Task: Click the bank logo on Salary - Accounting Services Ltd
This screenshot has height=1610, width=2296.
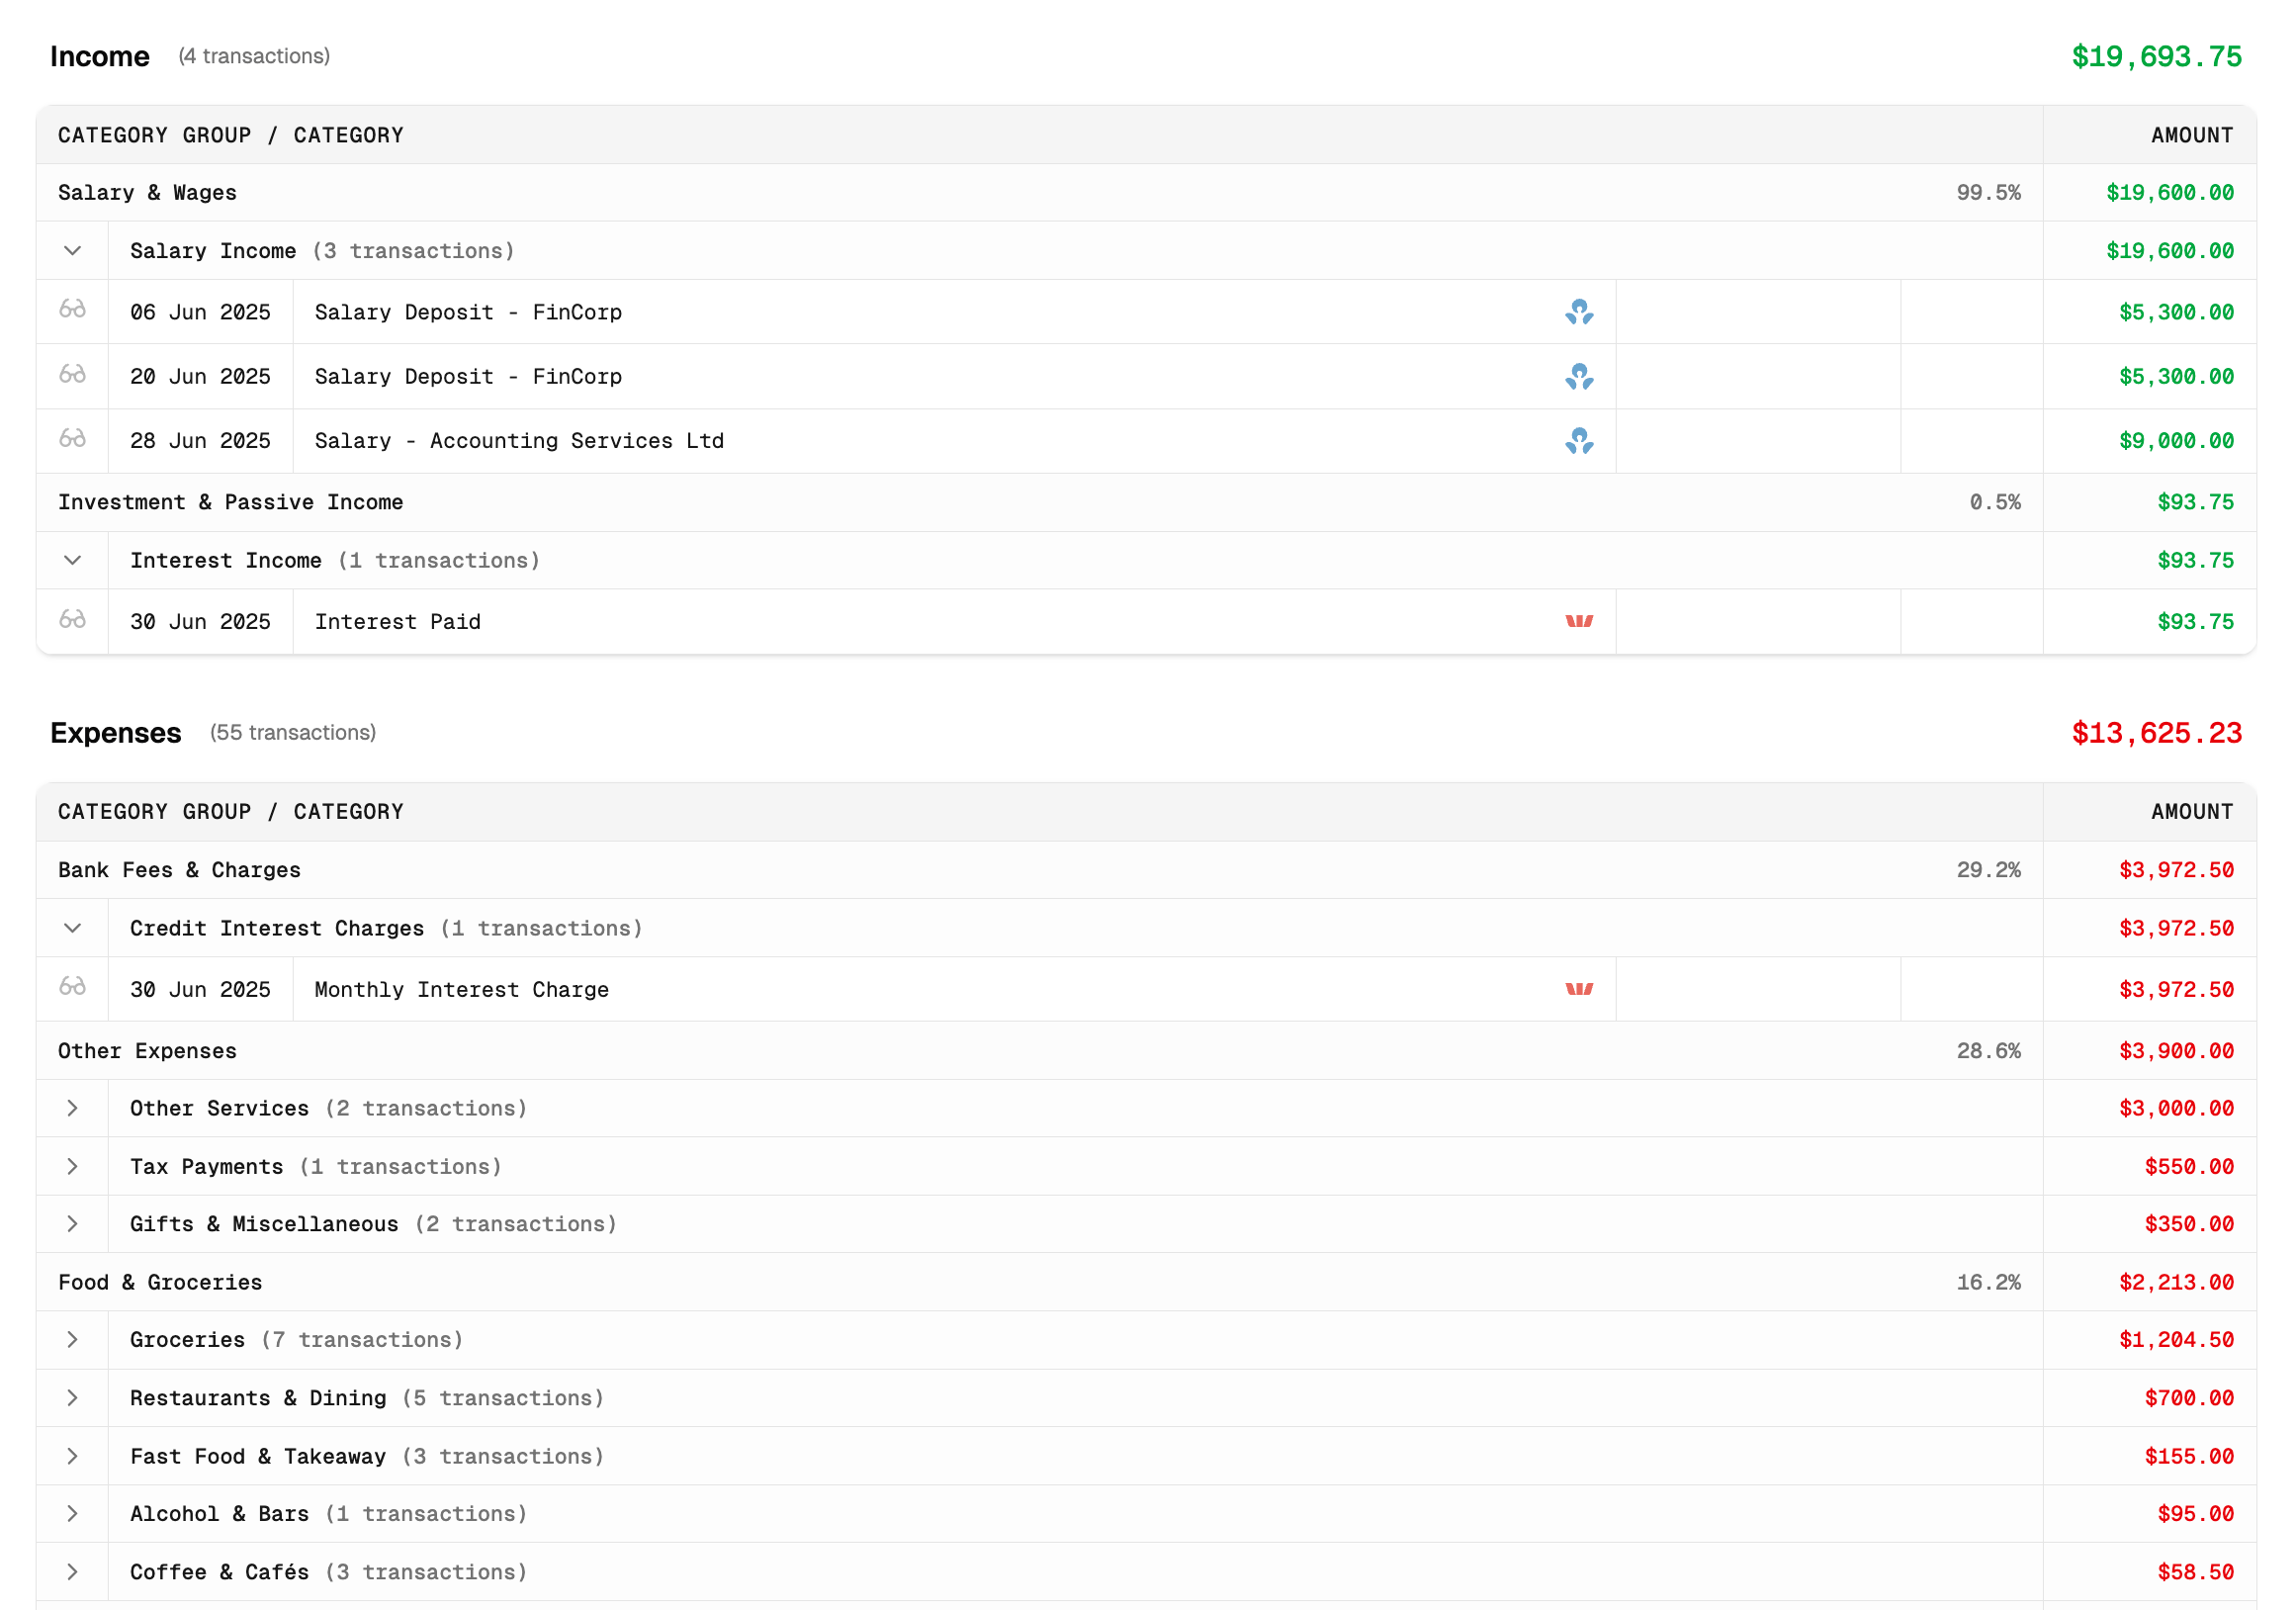Action: [x=1580, y=441]
